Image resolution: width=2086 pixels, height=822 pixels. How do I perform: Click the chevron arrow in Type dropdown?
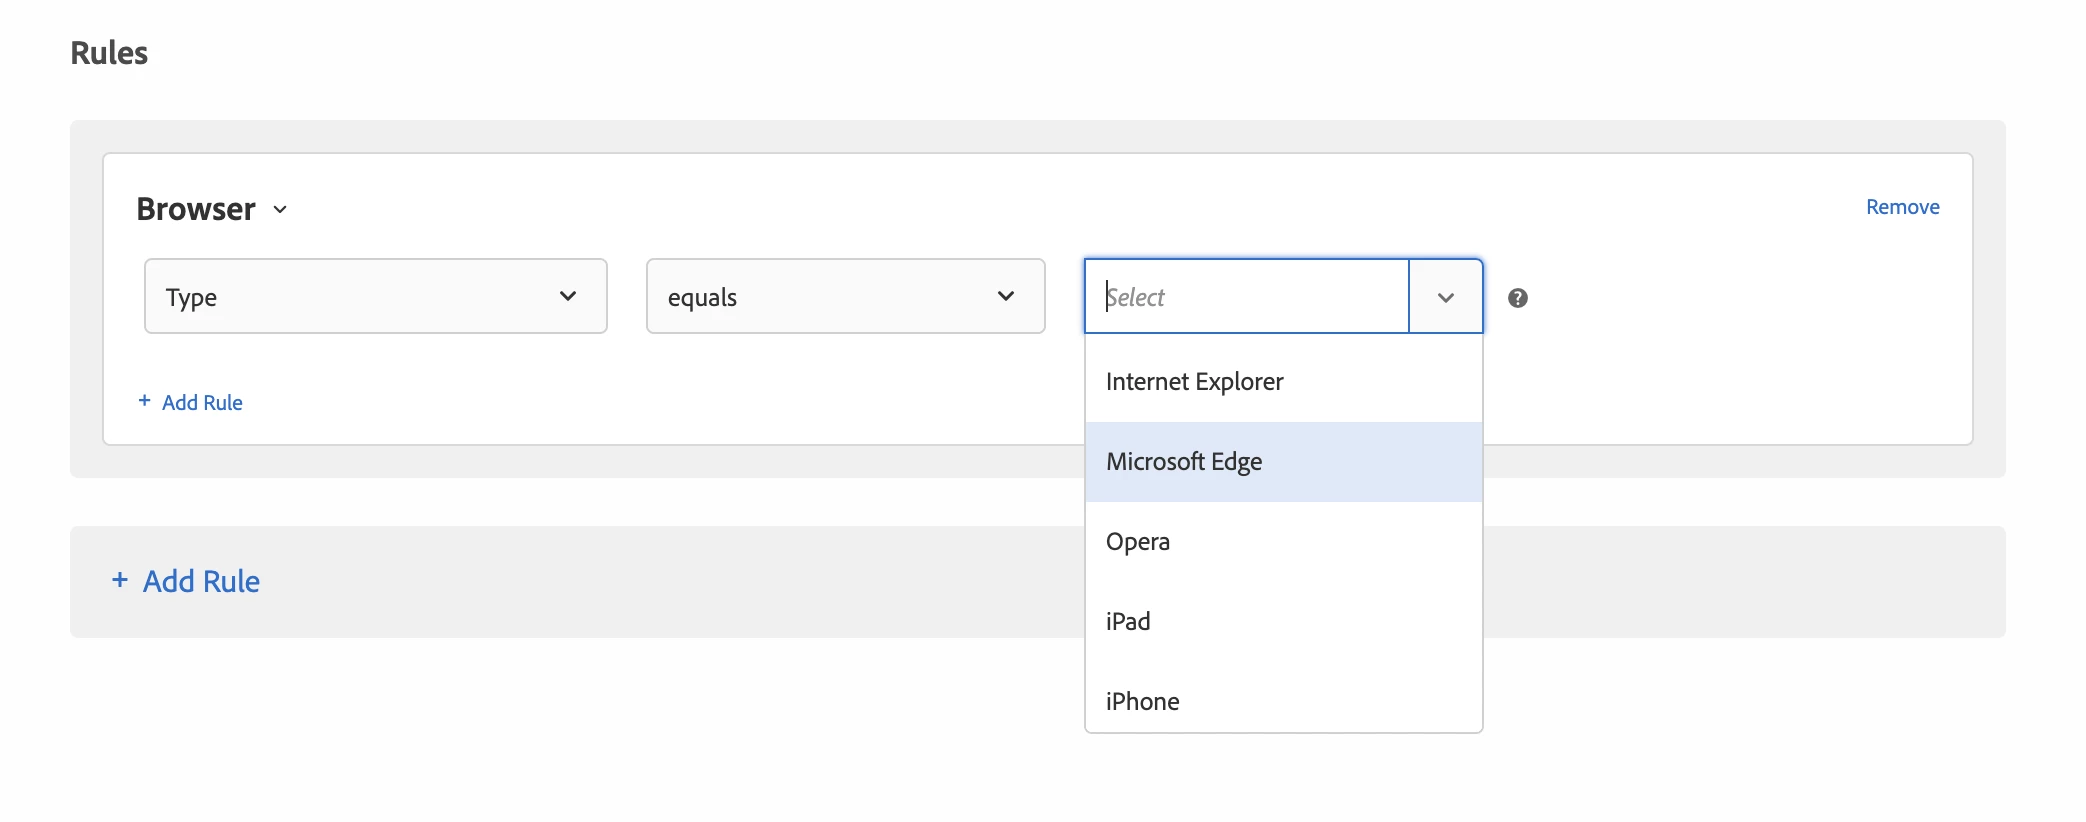click(568, 296)
